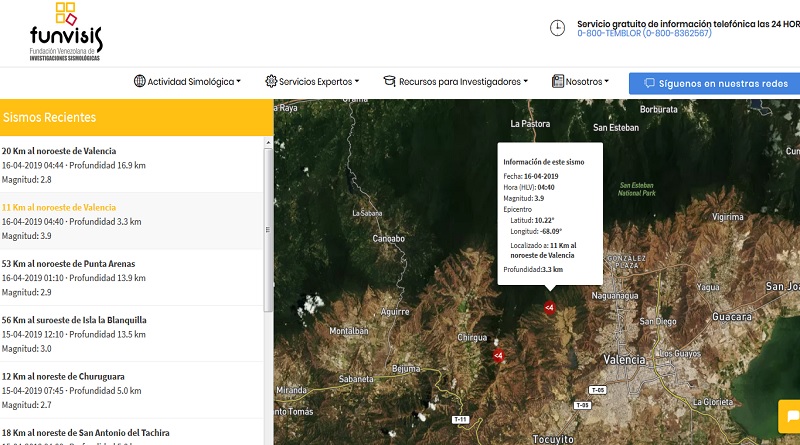800x445 pixels.
Task: Open the Actividad Sismológica dropdown menu
Action: [x=187, y=81]
